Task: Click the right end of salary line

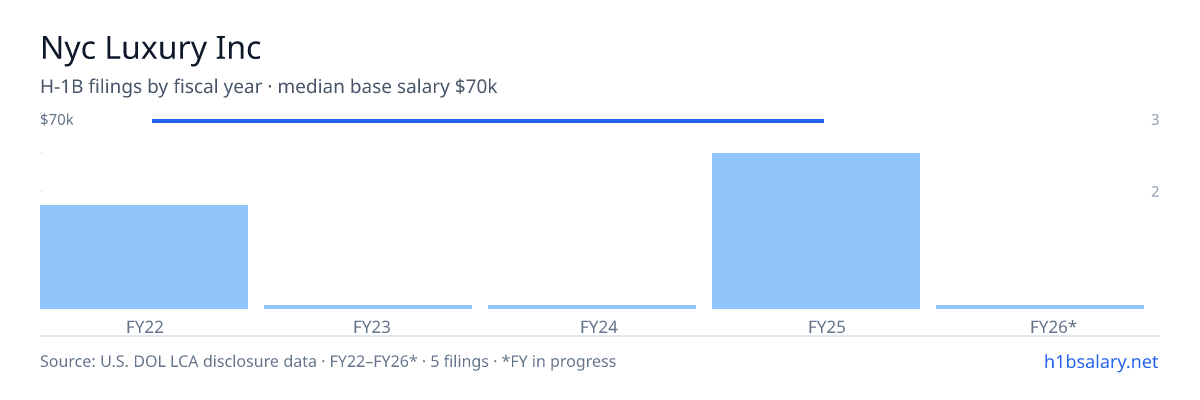Action: (821, 121)
